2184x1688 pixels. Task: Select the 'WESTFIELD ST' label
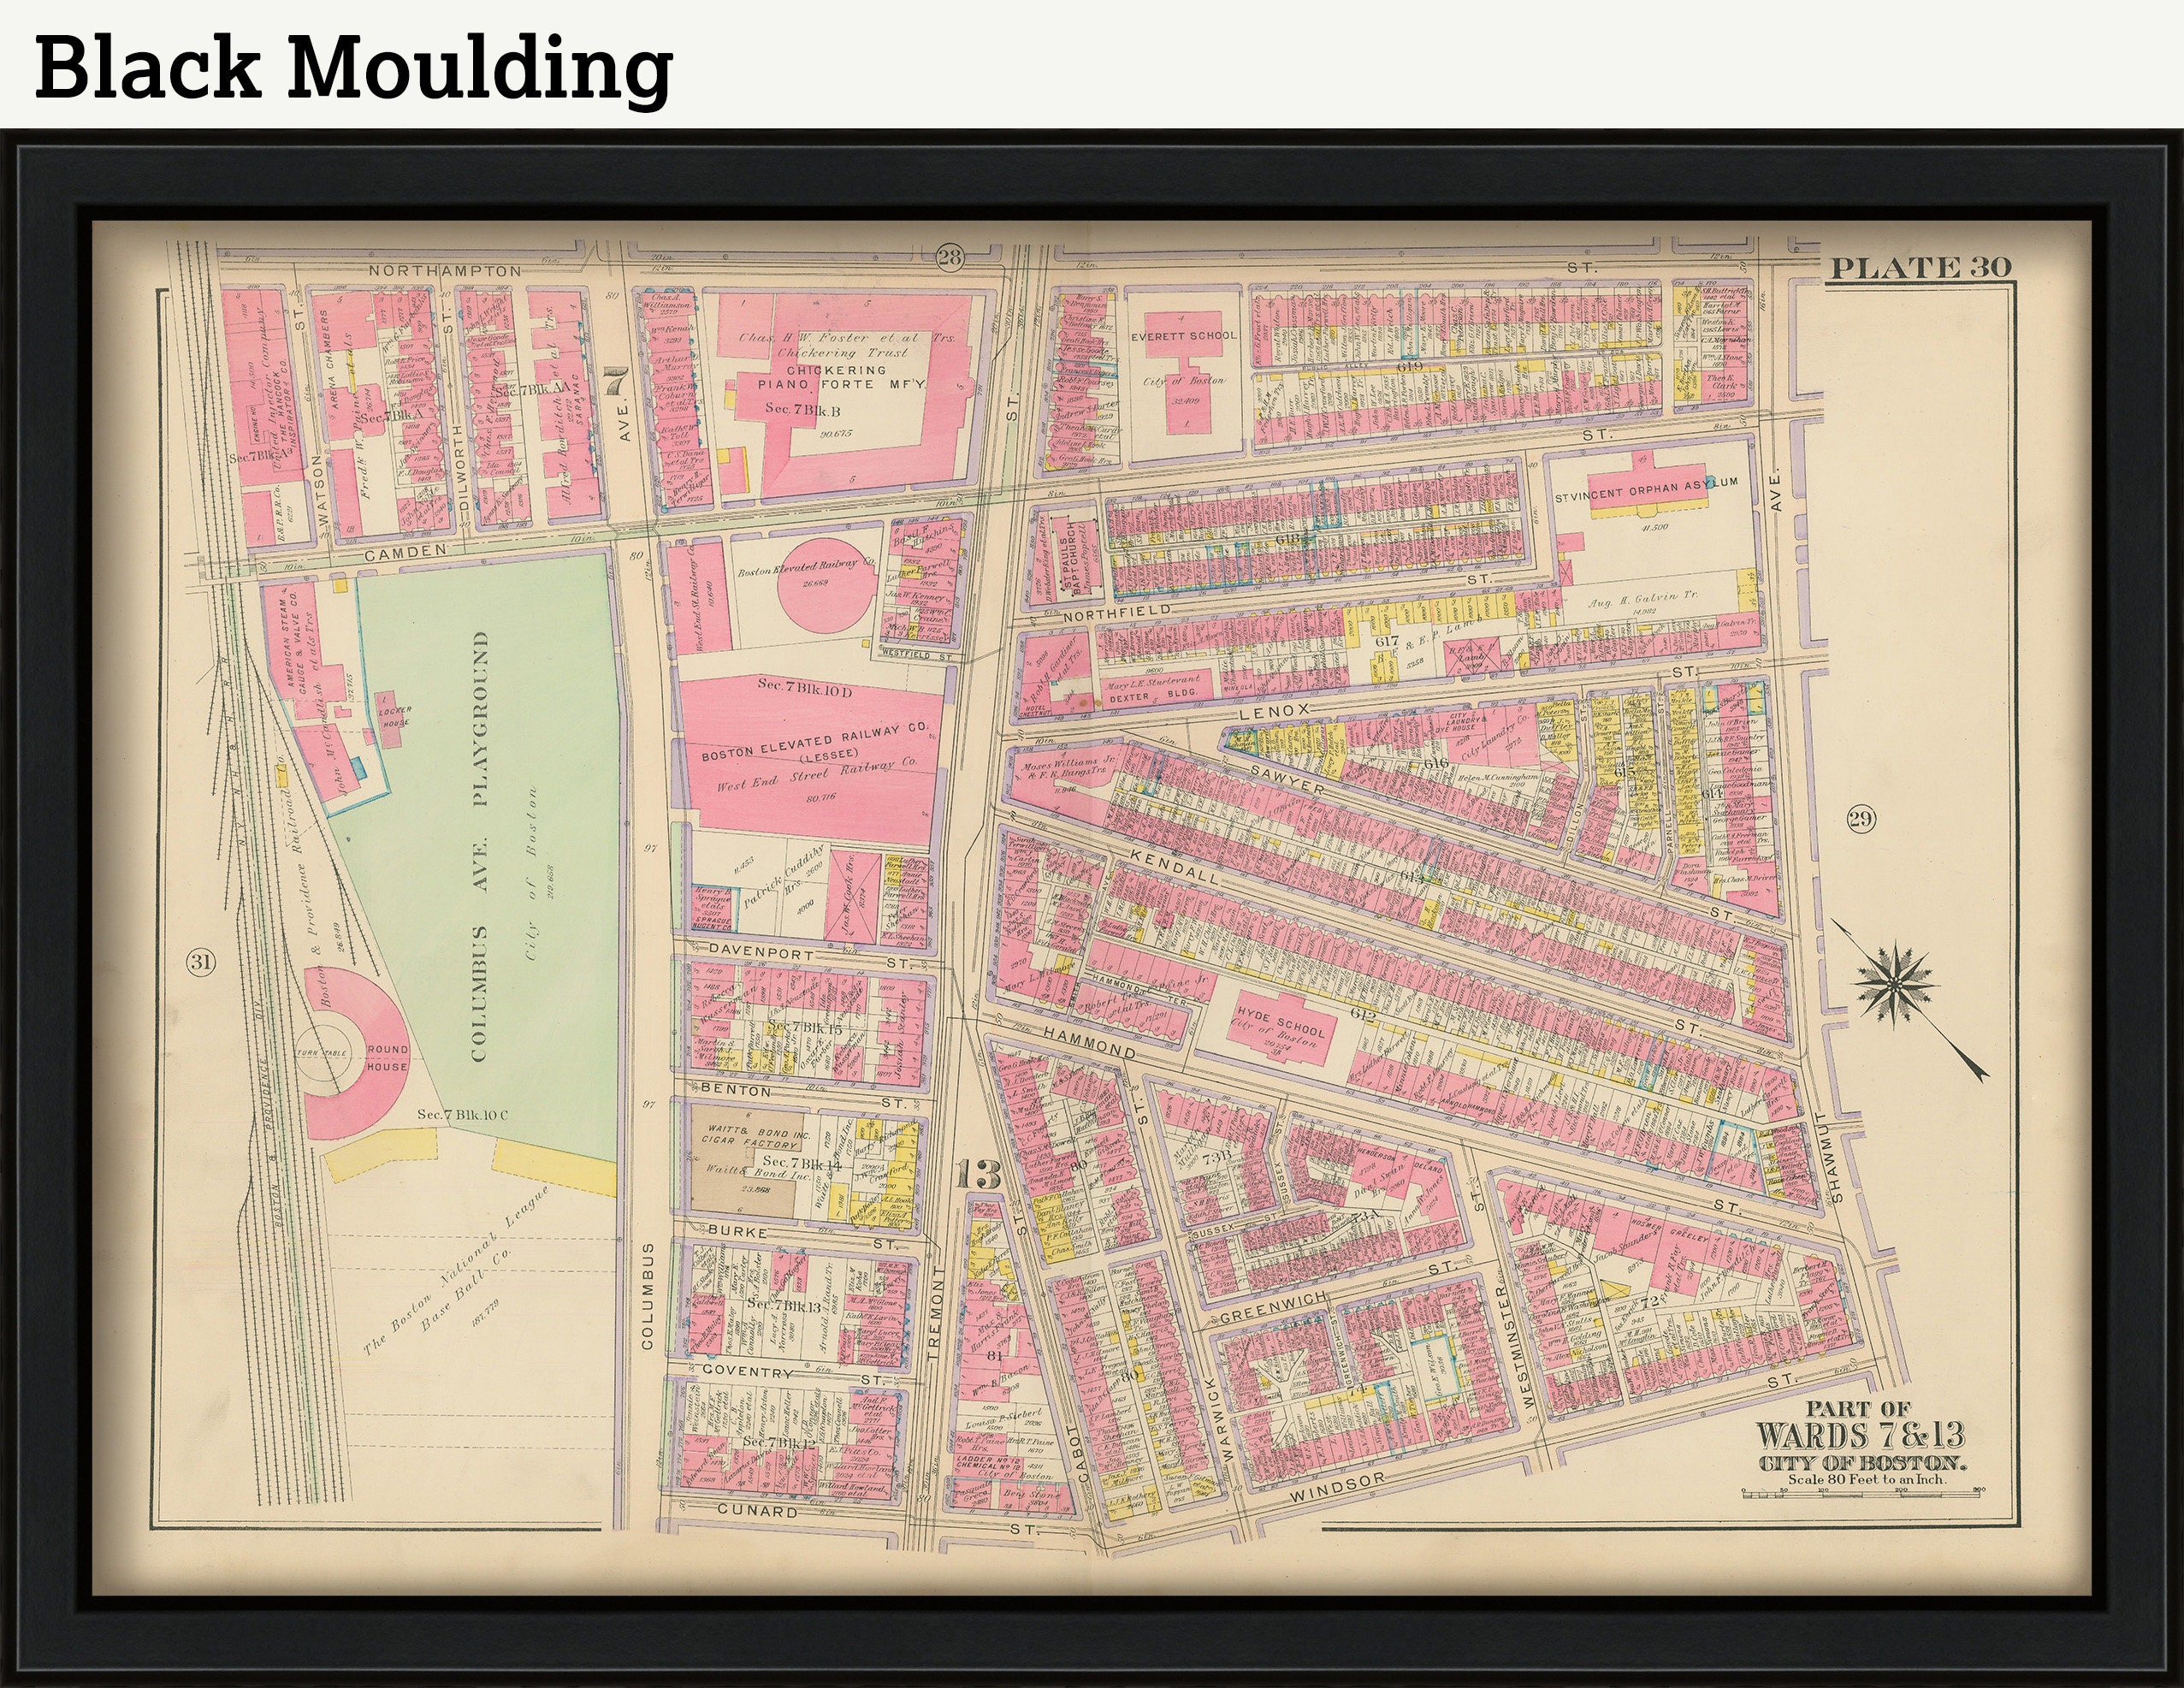[917, 657]
